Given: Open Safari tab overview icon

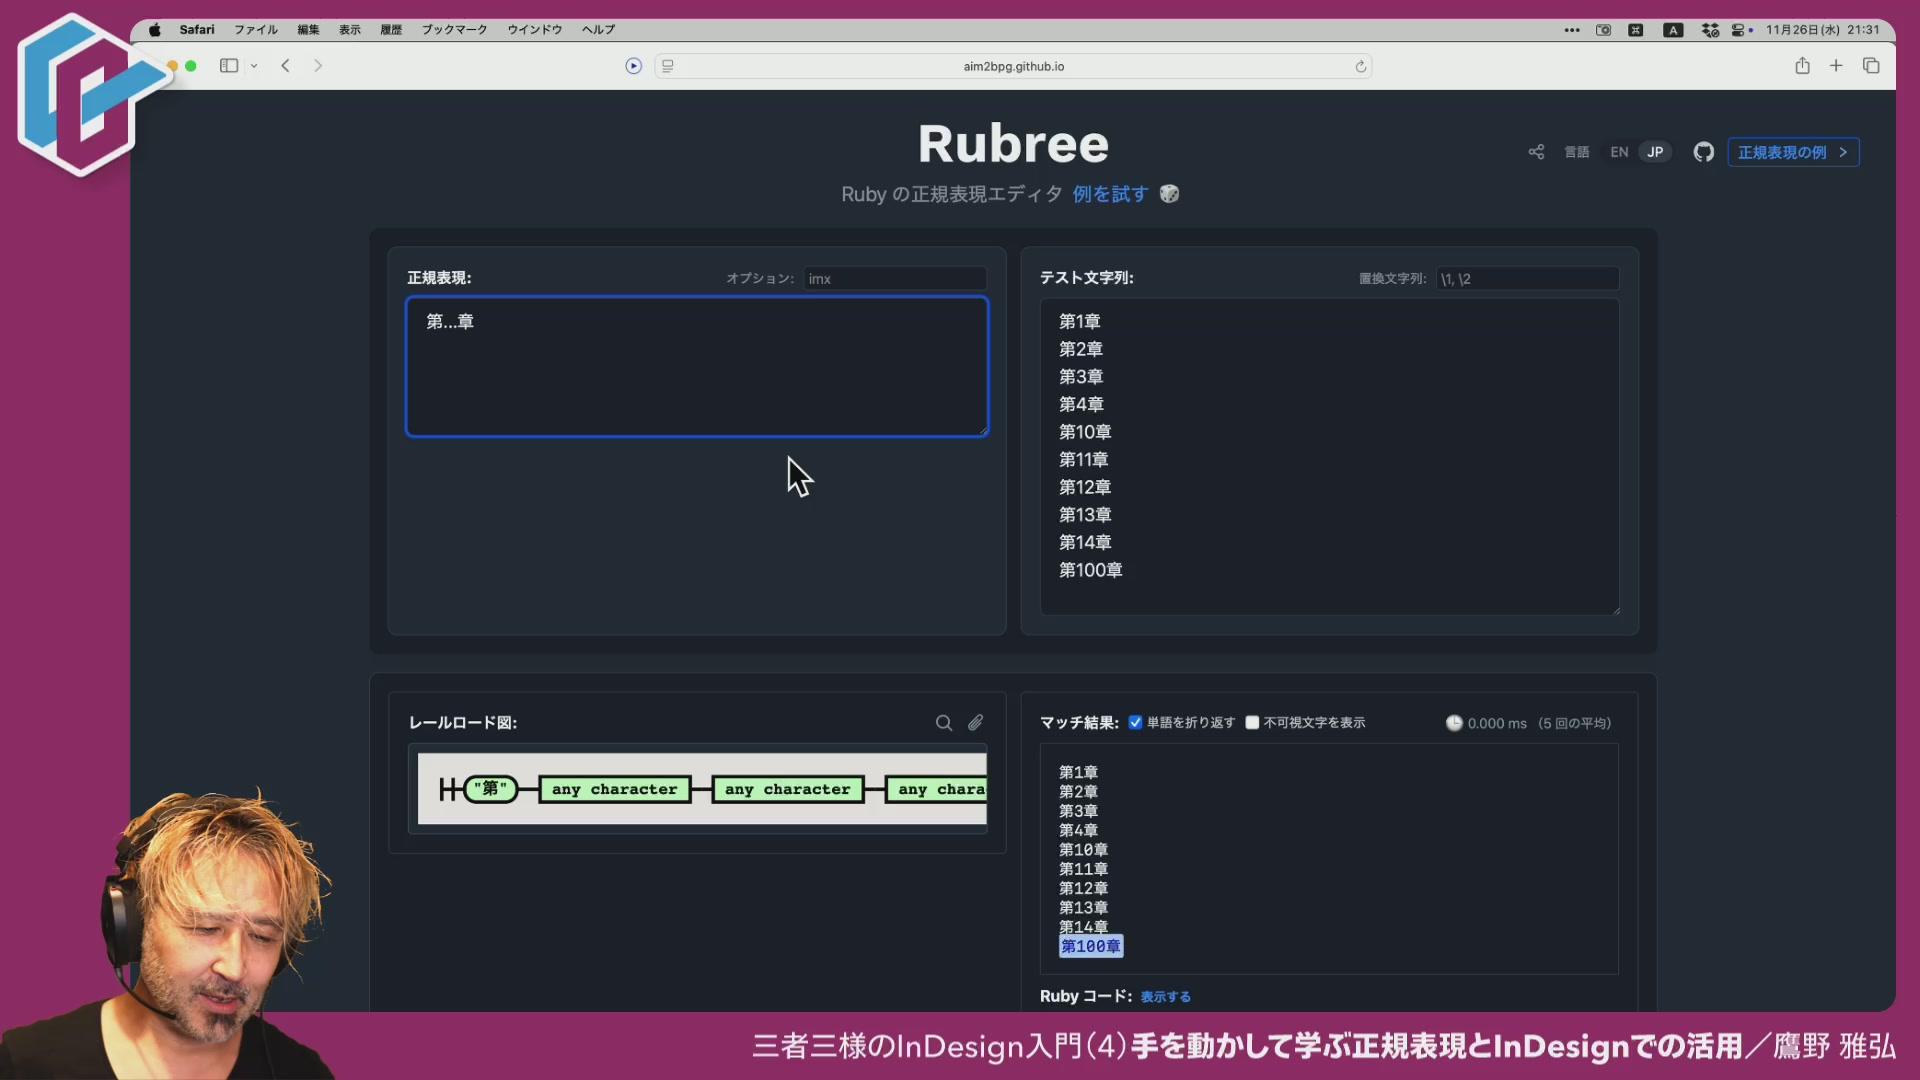Looking at the screenshot, I should [1871, 66].
